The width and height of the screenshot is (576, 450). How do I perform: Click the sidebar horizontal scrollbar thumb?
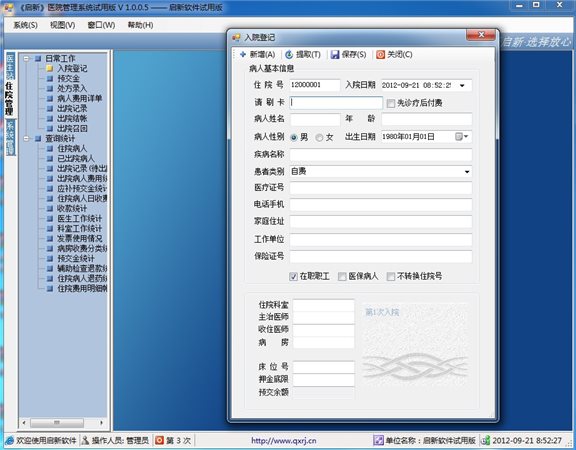pos(57,422)
